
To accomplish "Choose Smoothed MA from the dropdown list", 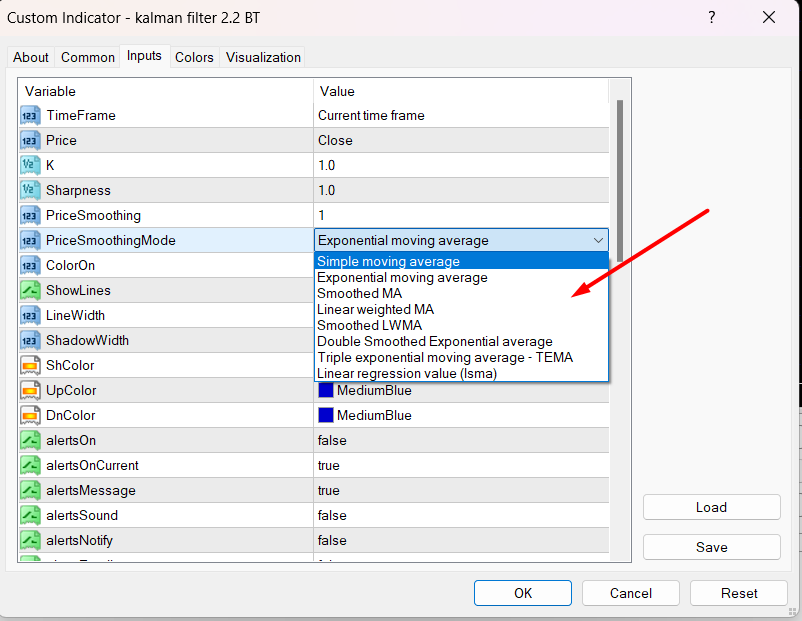I will coord(461,294).
